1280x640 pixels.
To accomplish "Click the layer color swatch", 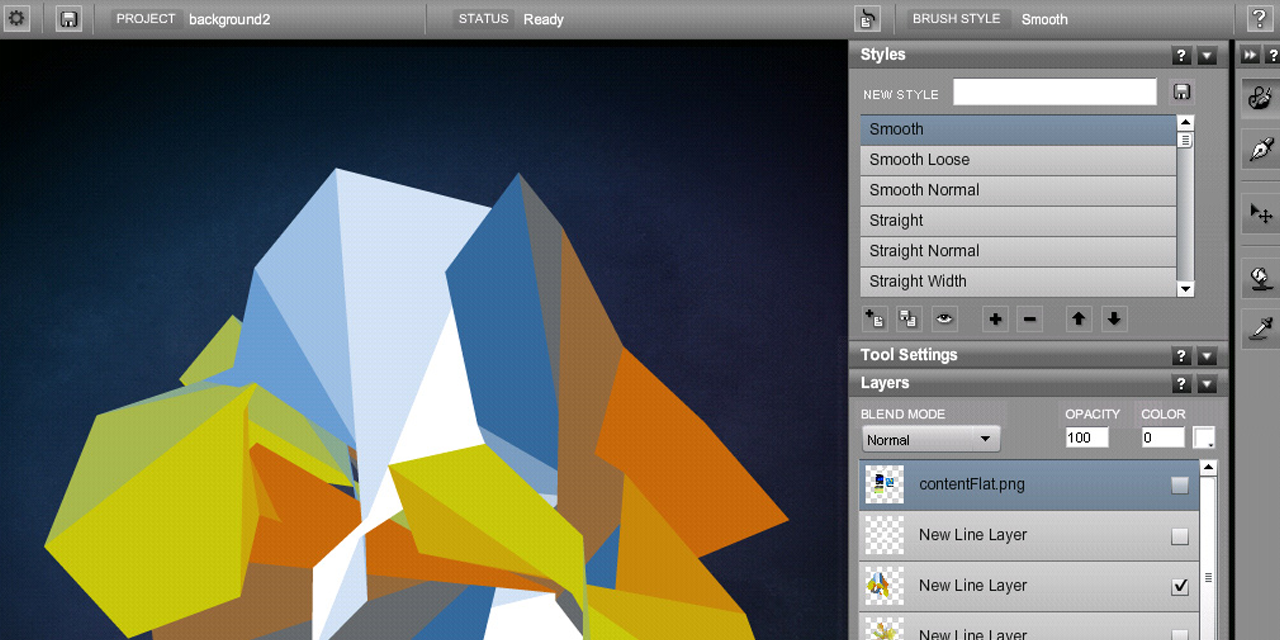I will (1204, 438).
